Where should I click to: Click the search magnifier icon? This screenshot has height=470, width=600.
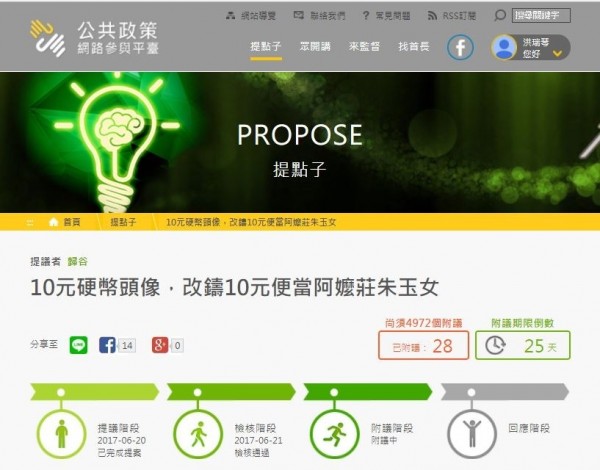pos(499,16)
